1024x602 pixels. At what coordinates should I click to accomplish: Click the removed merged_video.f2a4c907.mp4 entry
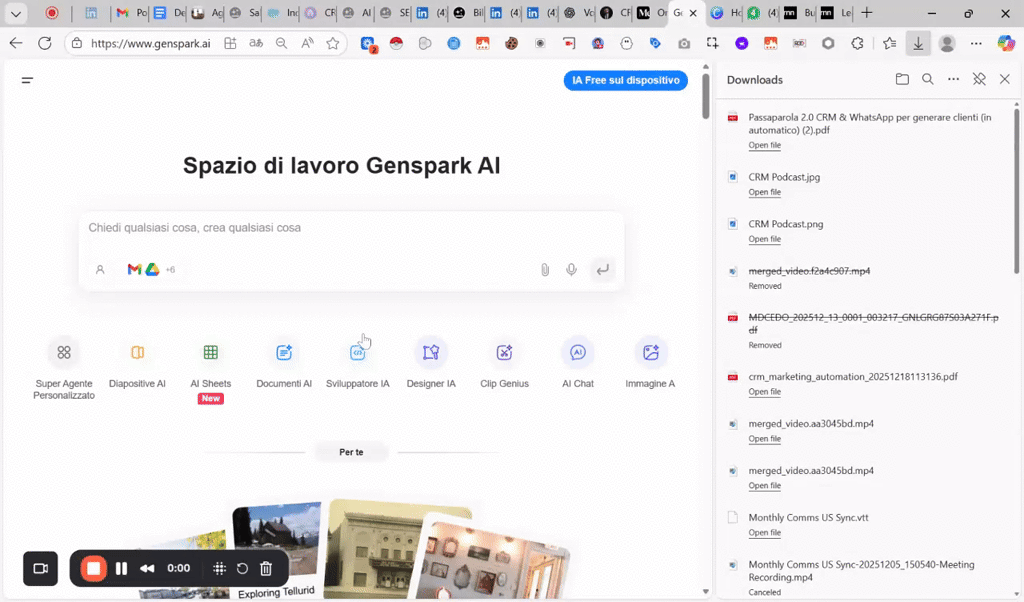coord(809,271)
